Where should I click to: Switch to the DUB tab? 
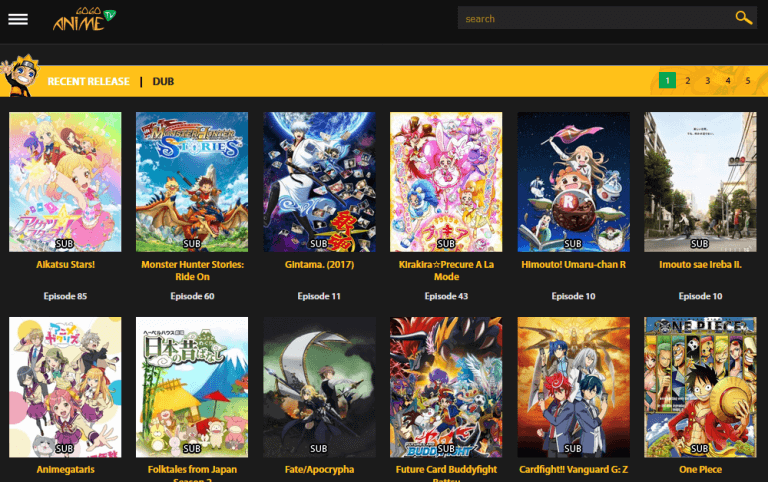(163, 81)
